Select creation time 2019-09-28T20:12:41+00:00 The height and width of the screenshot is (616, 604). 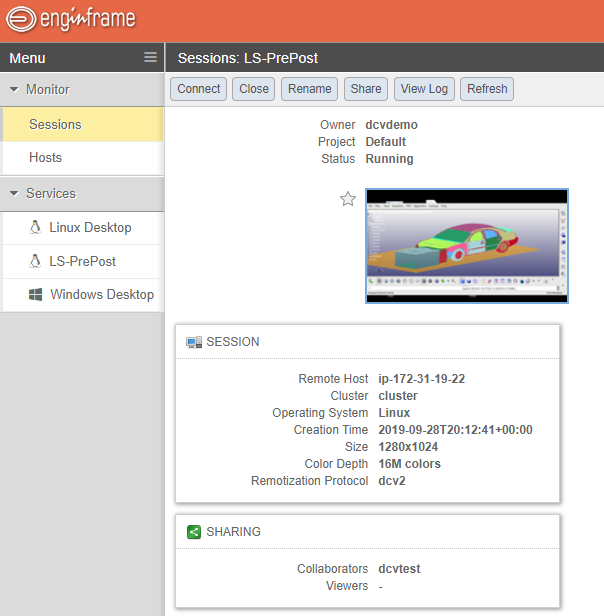(x=455, y=430)
